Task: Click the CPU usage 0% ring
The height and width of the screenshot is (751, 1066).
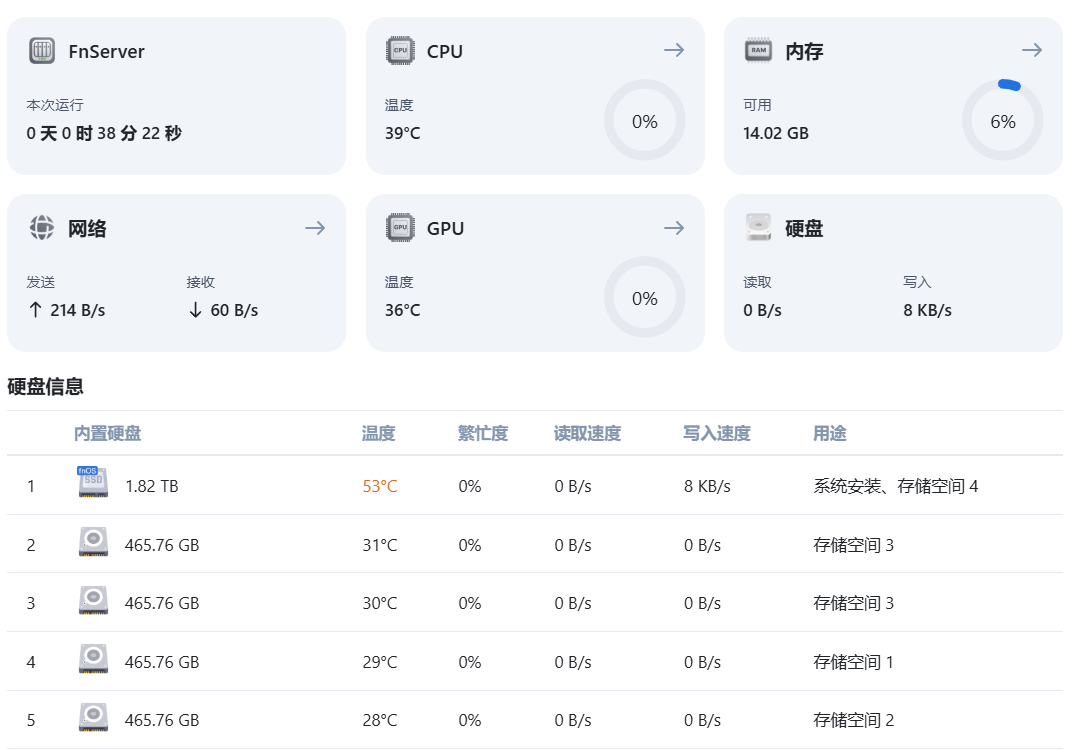Action: (x=645, y=121)
